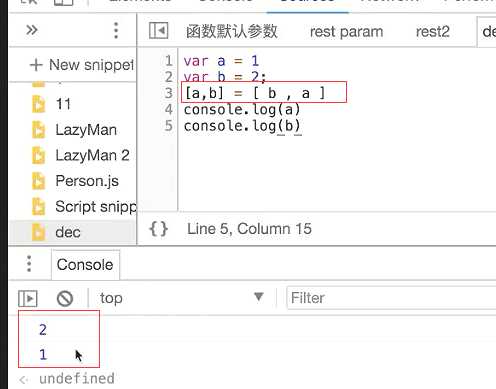Create a New snippet with plus button

tap(82, 65)
